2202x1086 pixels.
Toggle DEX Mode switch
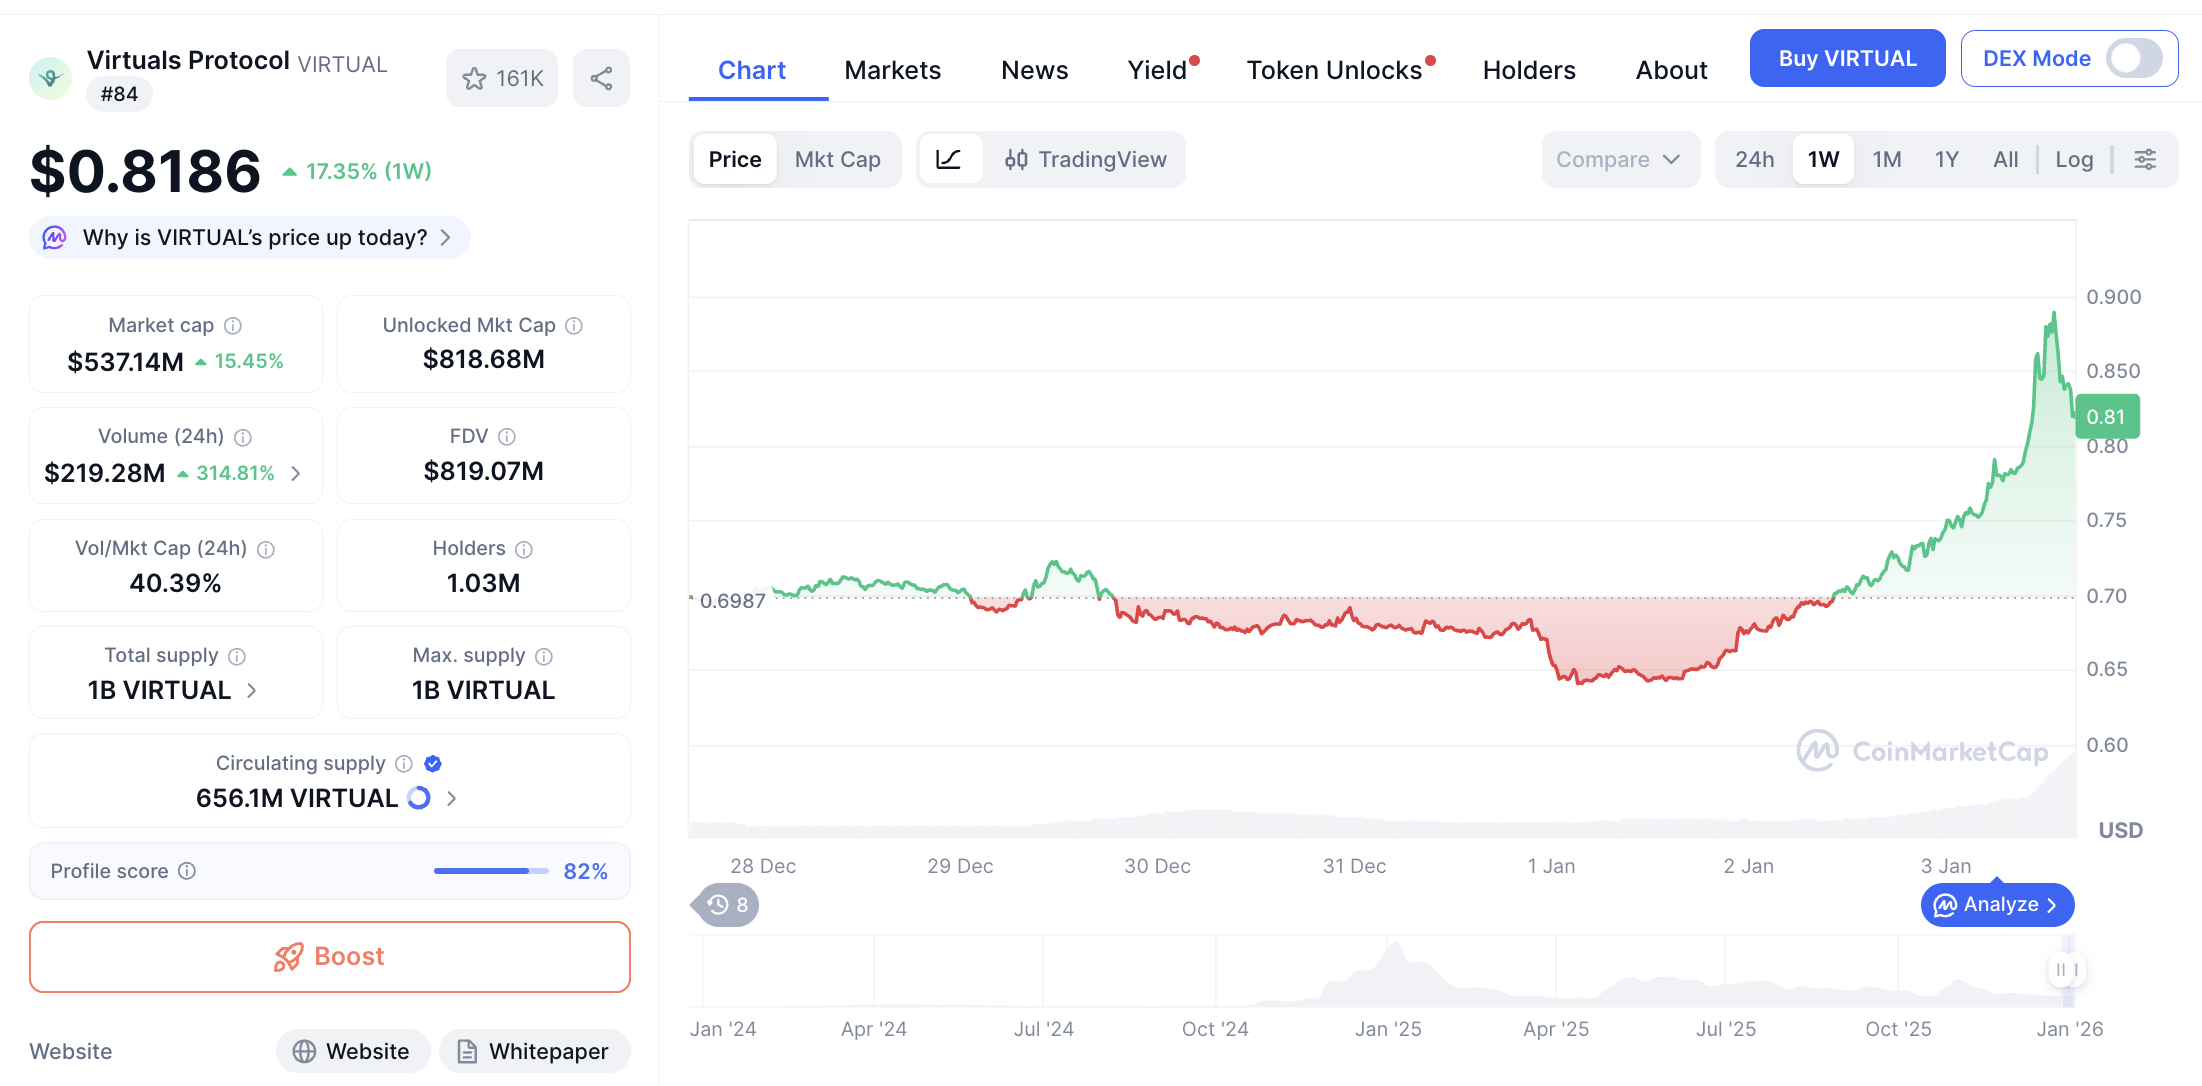click(x=2134, y=59)
